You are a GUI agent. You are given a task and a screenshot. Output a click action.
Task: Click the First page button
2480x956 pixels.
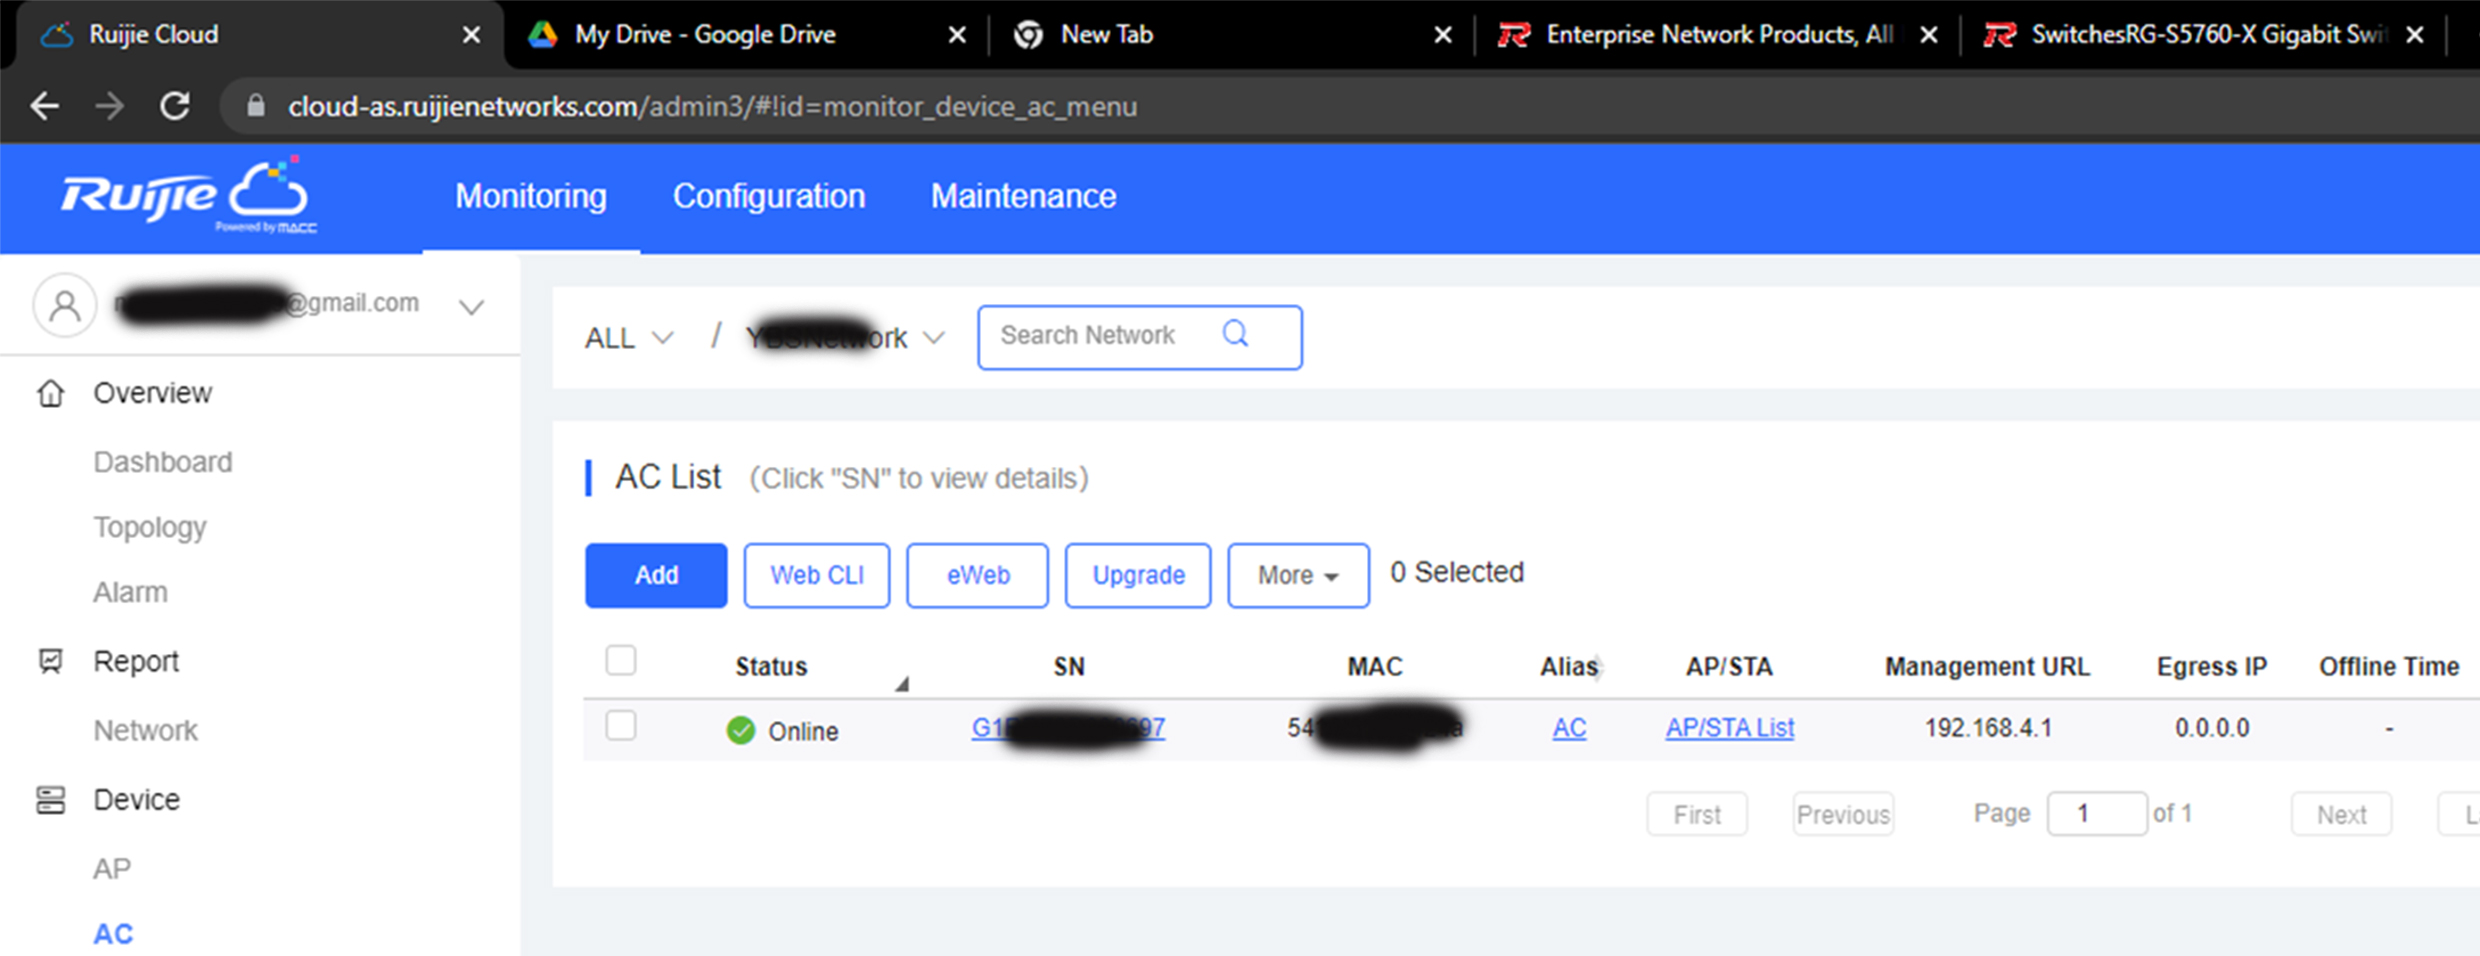pos(1697,814)
